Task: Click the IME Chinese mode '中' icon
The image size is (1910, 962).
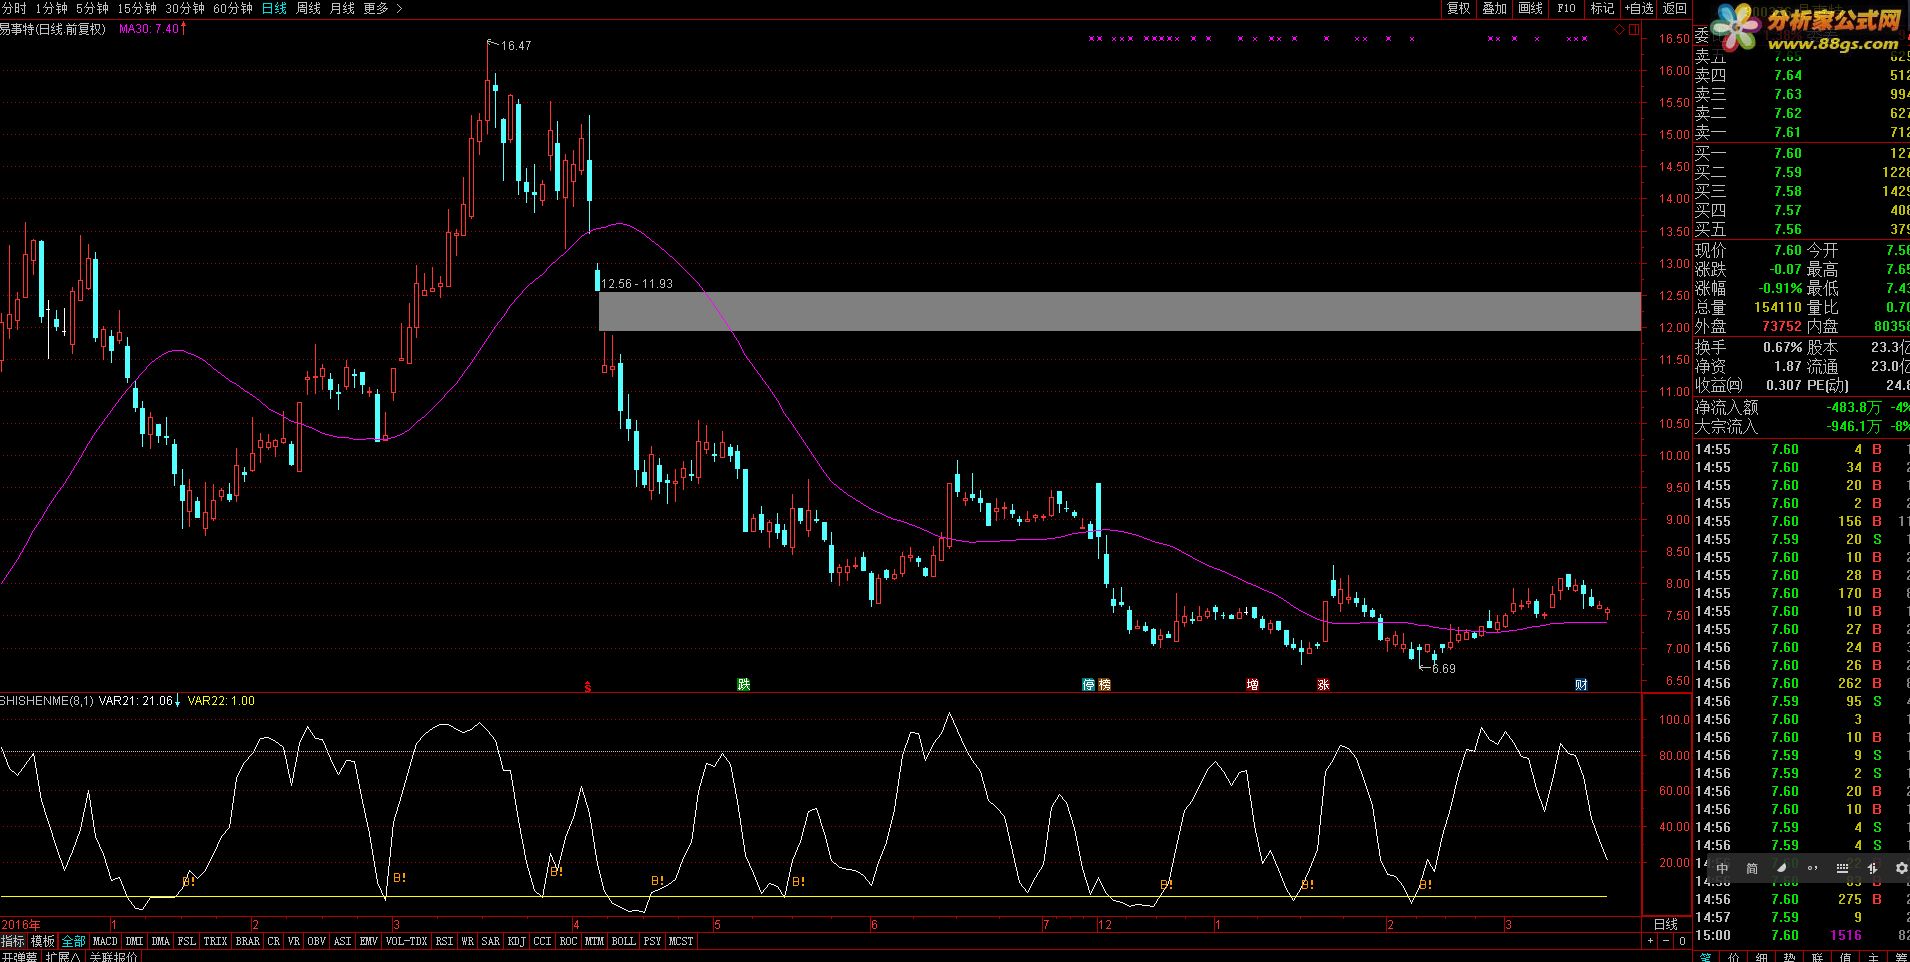Action: pos(1722,868)
